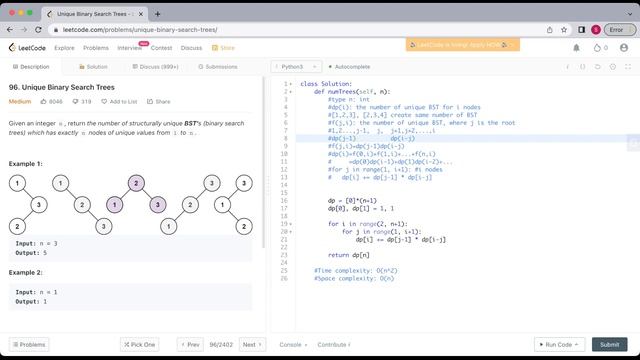640x360 pixels.
Task: Go to the Next problem
Action: pos(252,345)
